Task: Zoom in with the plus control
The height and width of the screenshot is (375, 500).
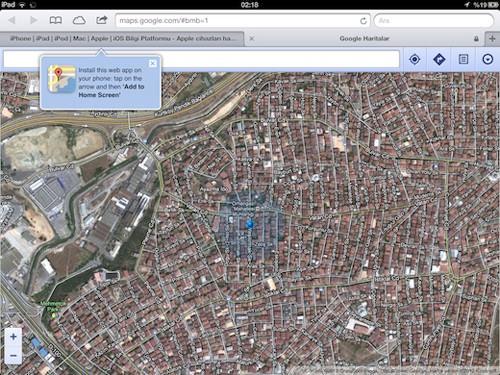Action: (x=13, y=337)
